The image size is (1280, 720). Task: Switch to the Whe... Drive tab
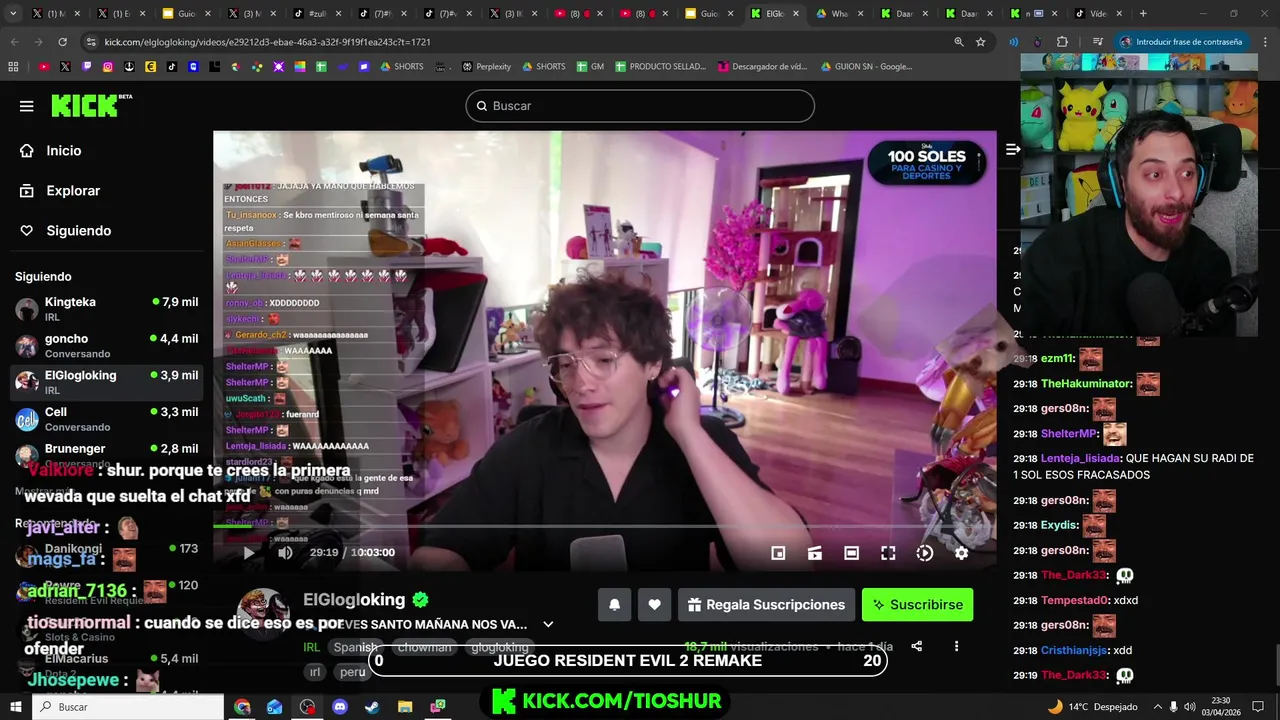(838, 13)
